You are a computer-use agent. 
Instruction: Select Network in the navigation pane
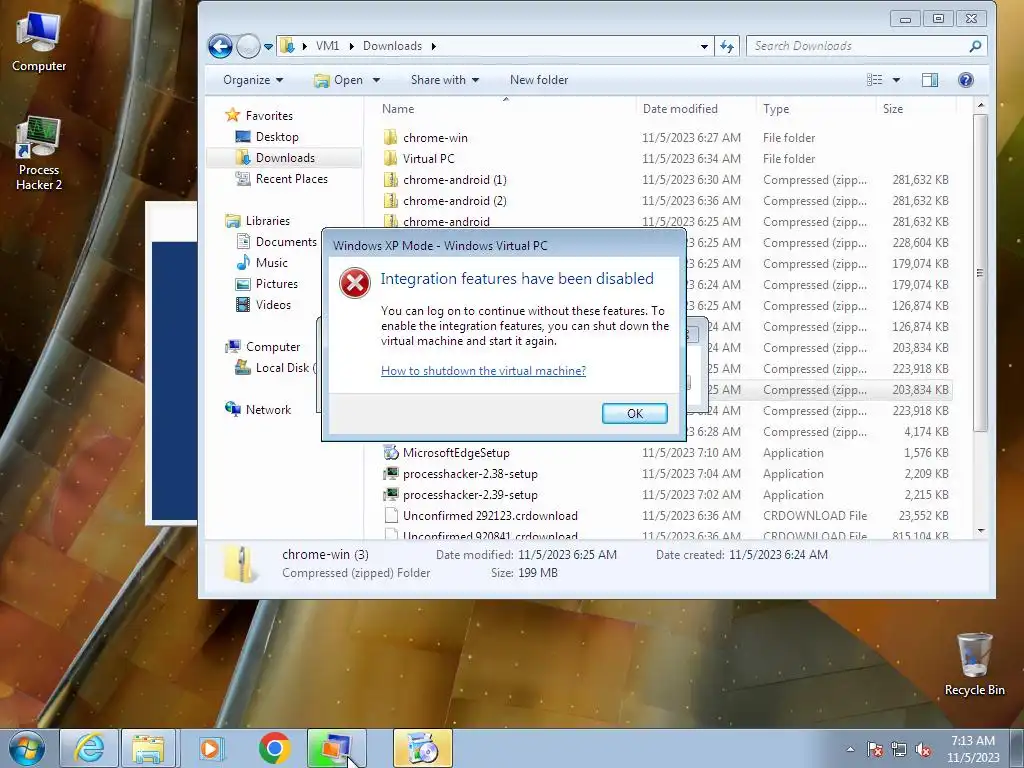tap(268, 409)
